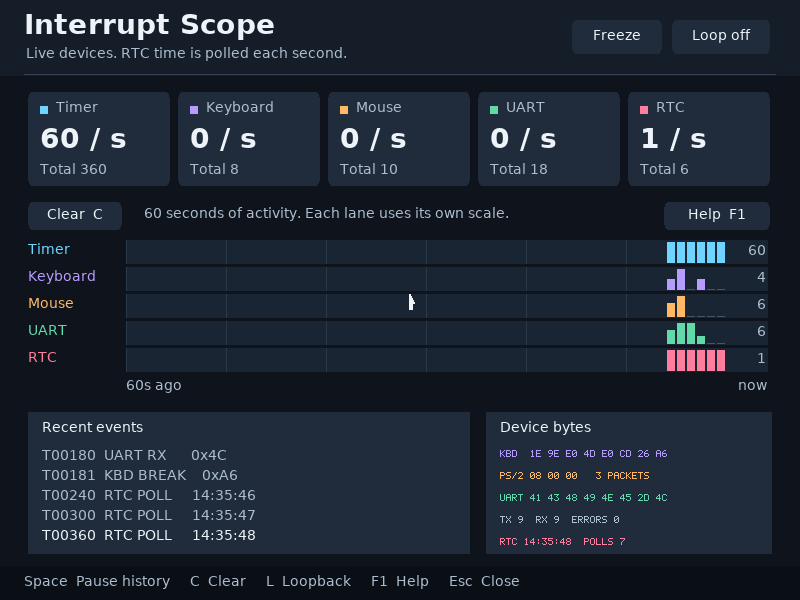
Task: Click the tallest purple bar in Keyboard lane
Action: [x=681, y=280]
